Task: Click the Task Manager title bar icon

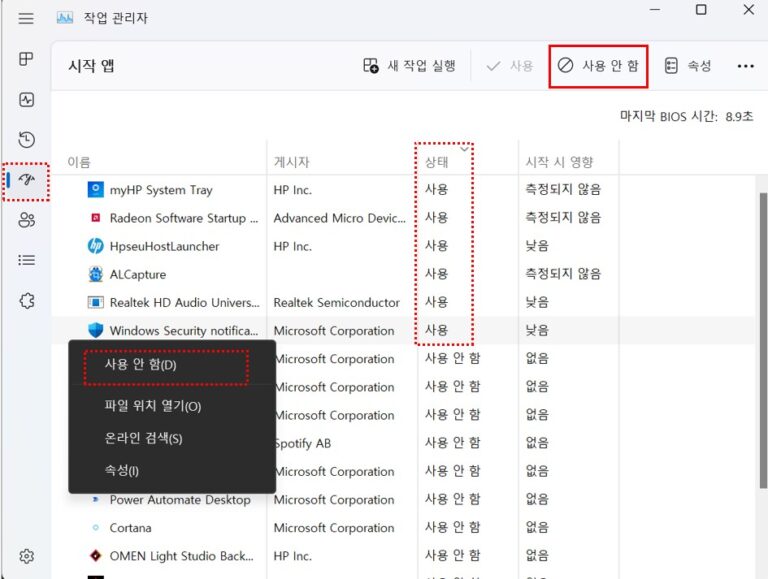Action: [x=65, y=18]
